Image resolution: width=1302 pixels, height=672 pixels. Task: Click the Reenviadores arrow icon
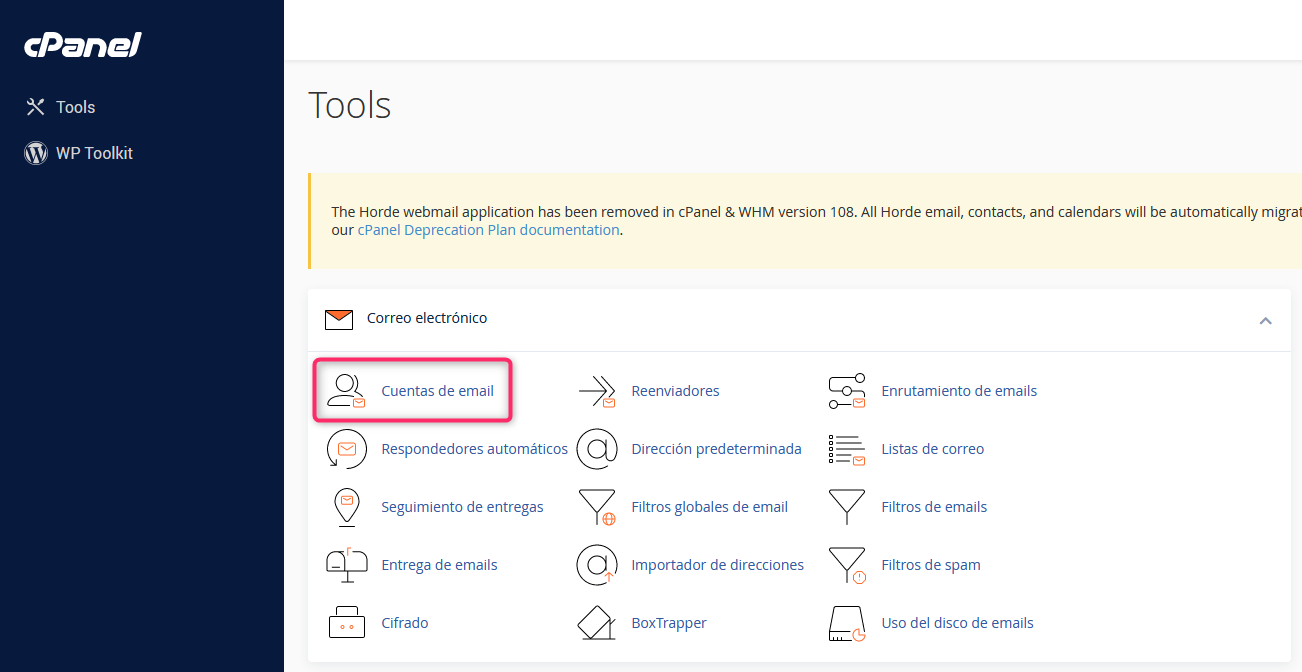pyautogui.click(x=597, y=391)
